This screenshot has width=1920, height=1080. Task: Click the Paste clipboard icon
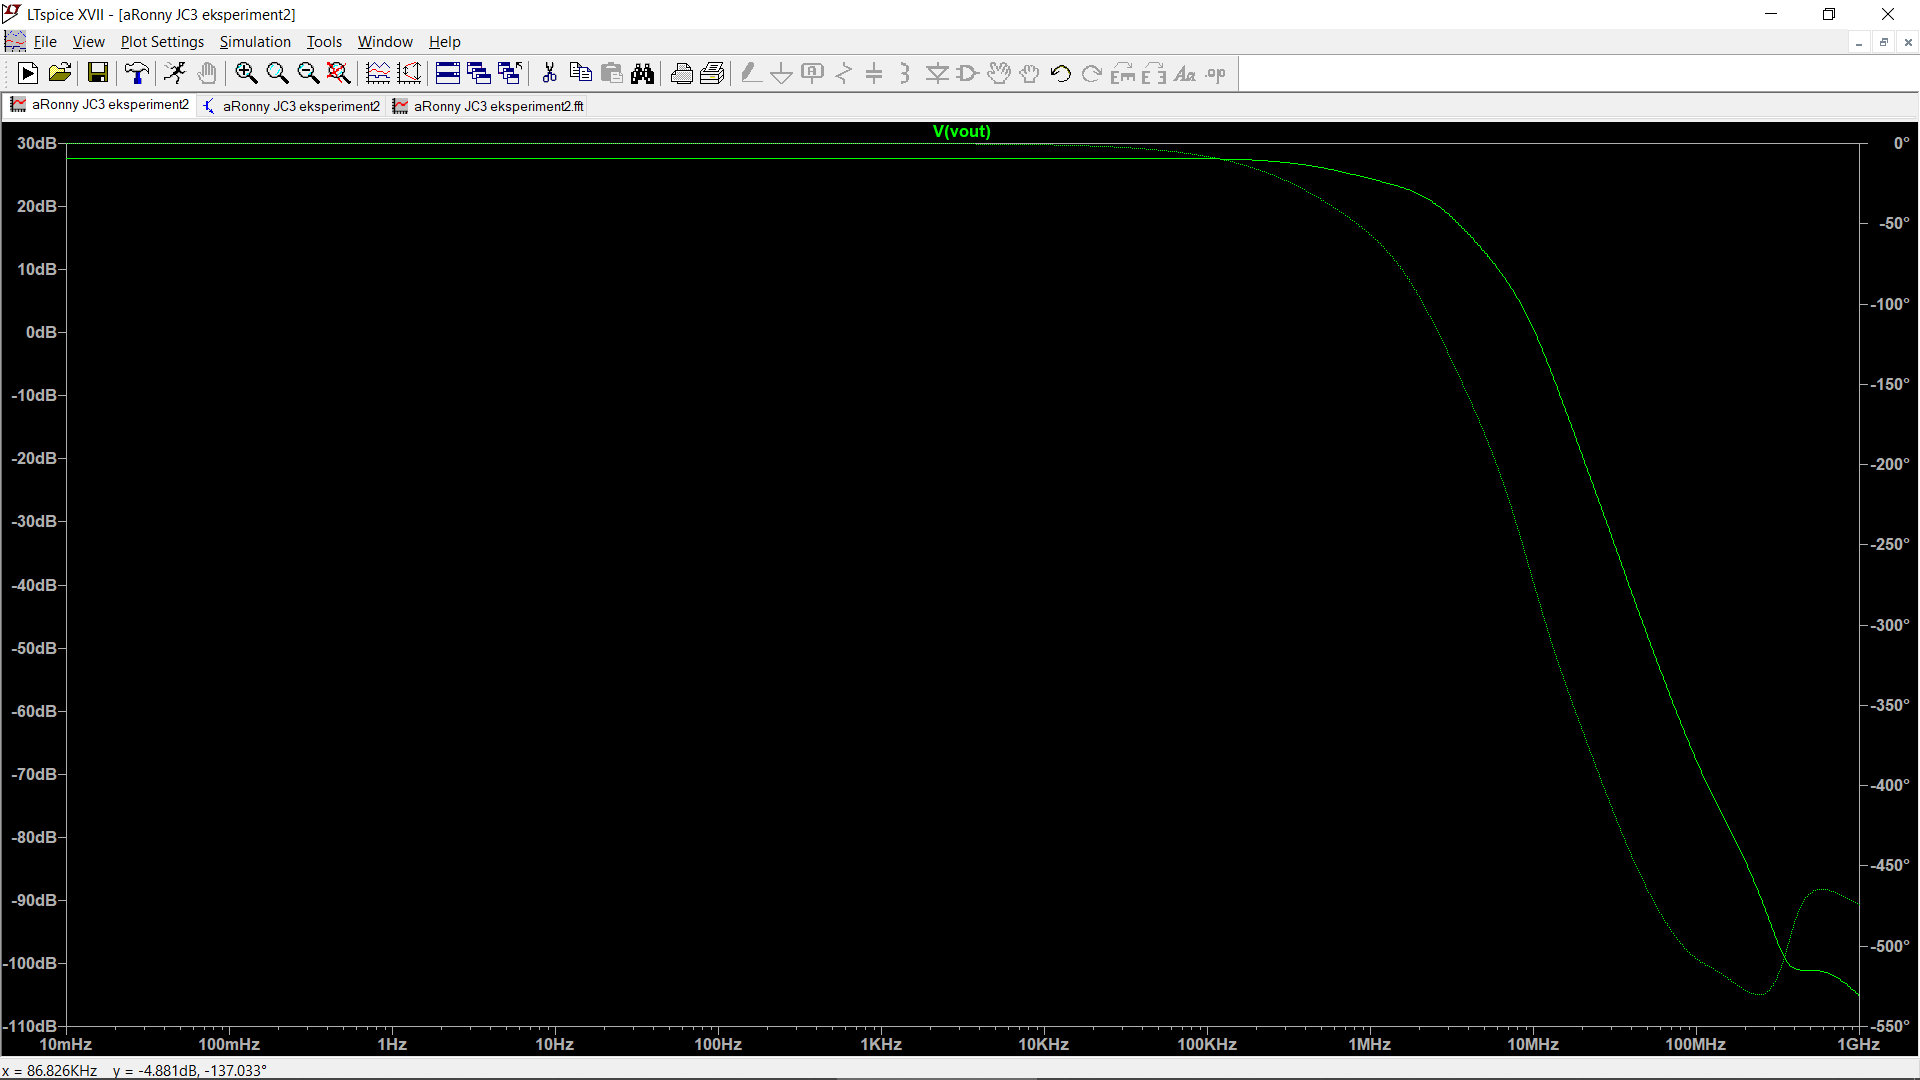[x=611, y=73]
